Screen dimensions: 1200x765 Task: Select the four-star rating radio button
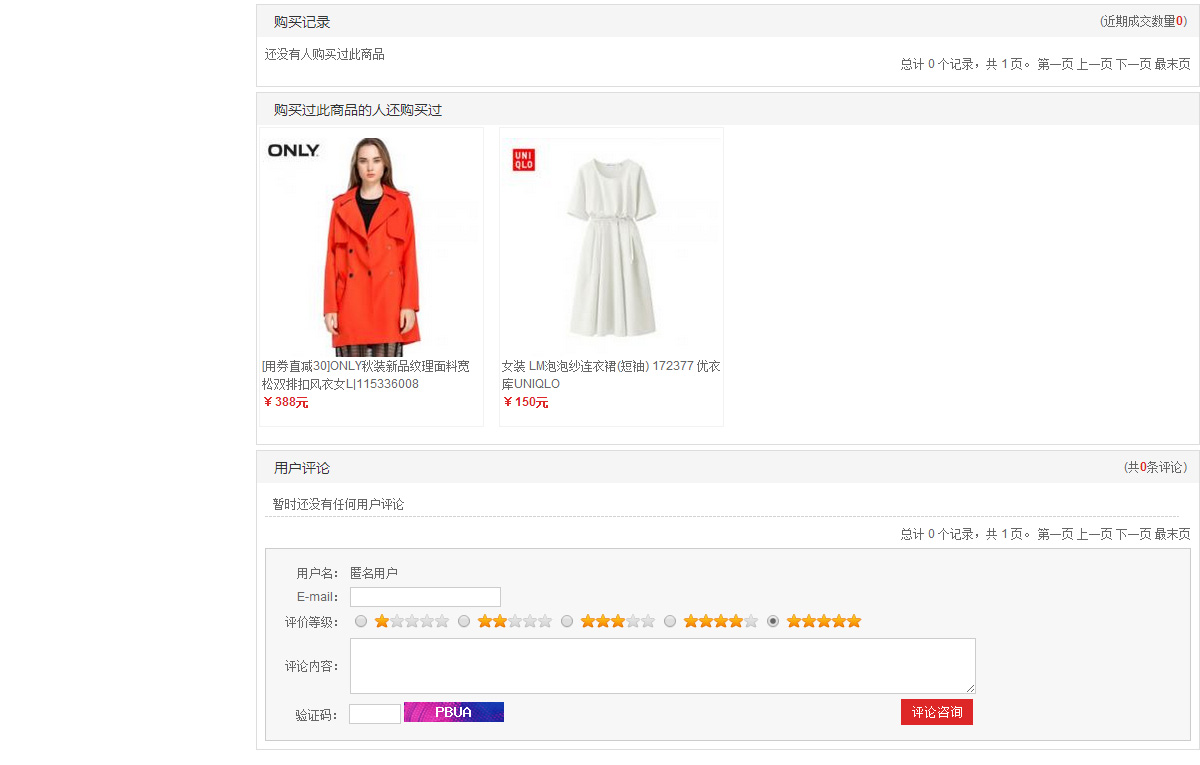pos(670,621)
